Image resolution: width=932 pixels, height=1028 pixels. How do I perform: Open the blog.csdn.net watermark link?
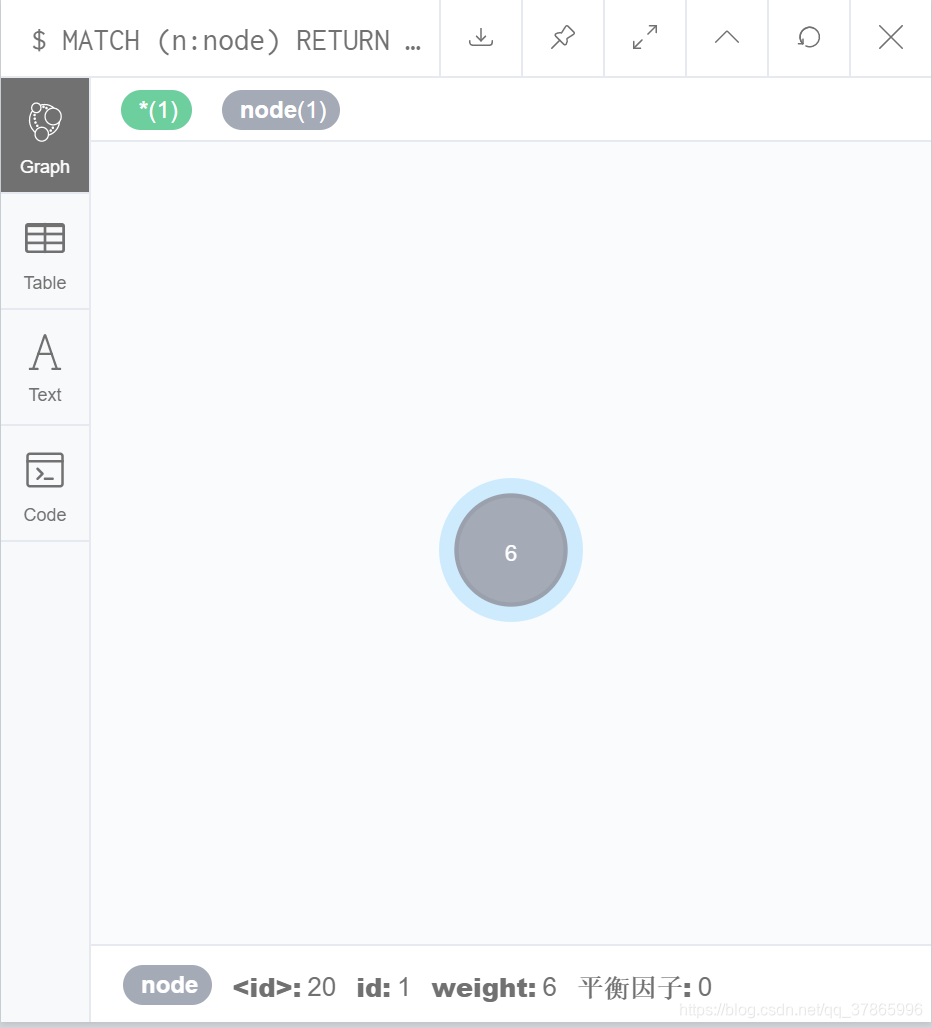[800, 1010]
